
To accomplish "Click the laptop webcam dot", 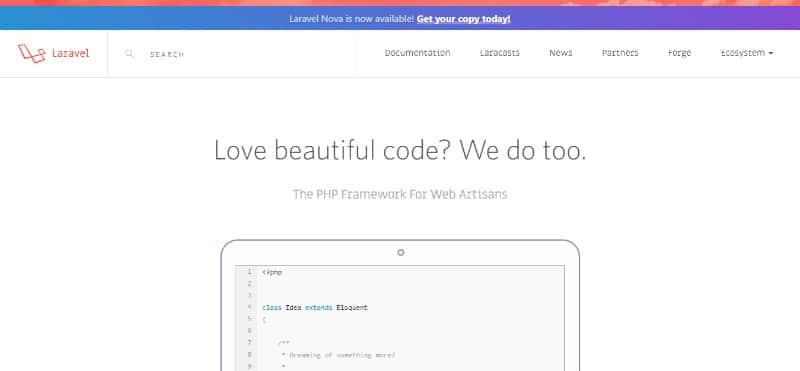I will point(401,253).
